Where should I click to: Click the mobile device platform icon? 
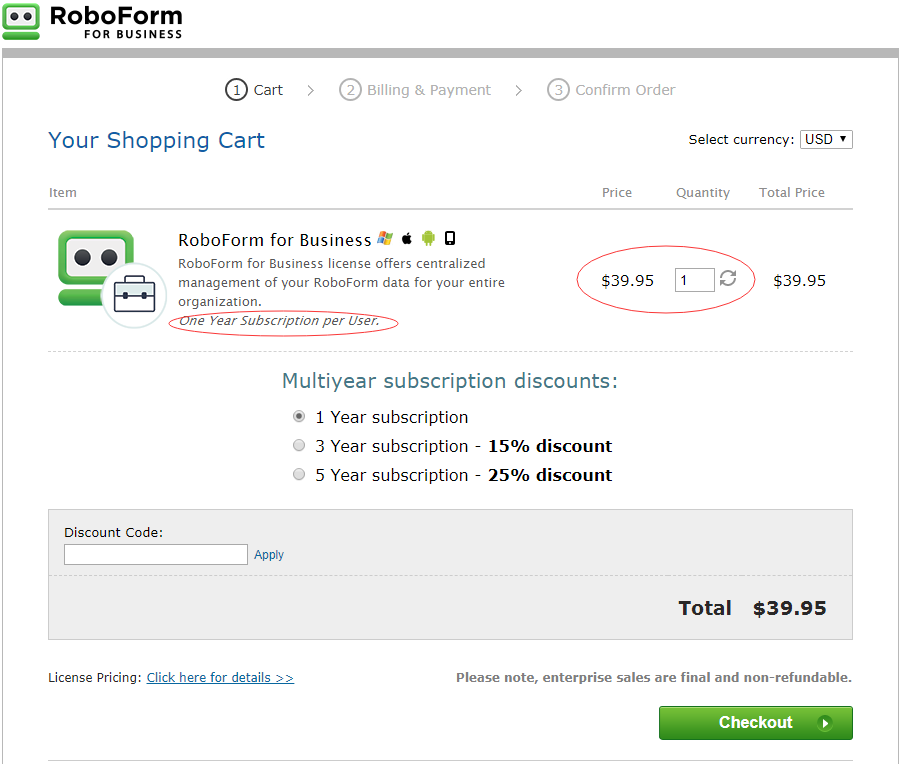pos(450,238)
